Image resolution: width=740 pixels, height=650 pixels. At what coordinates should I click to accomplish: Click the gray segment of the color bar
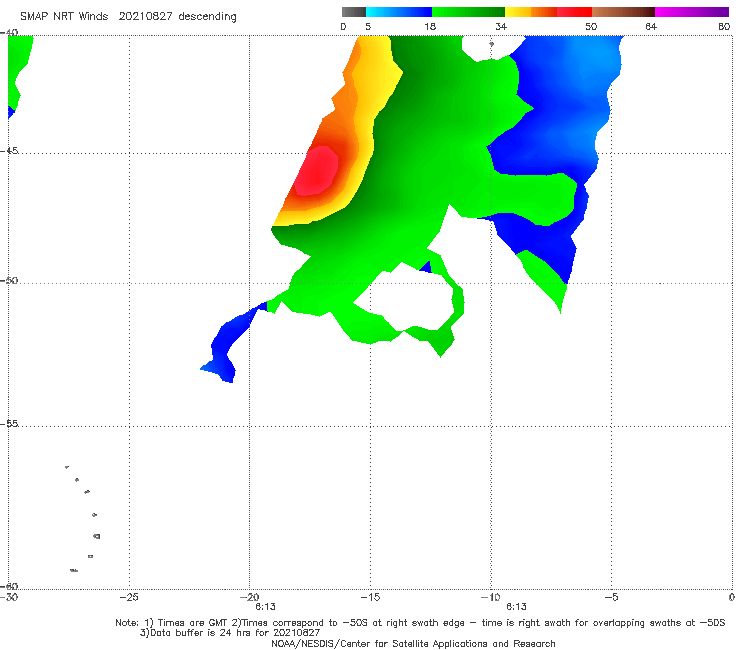[354, 12]
